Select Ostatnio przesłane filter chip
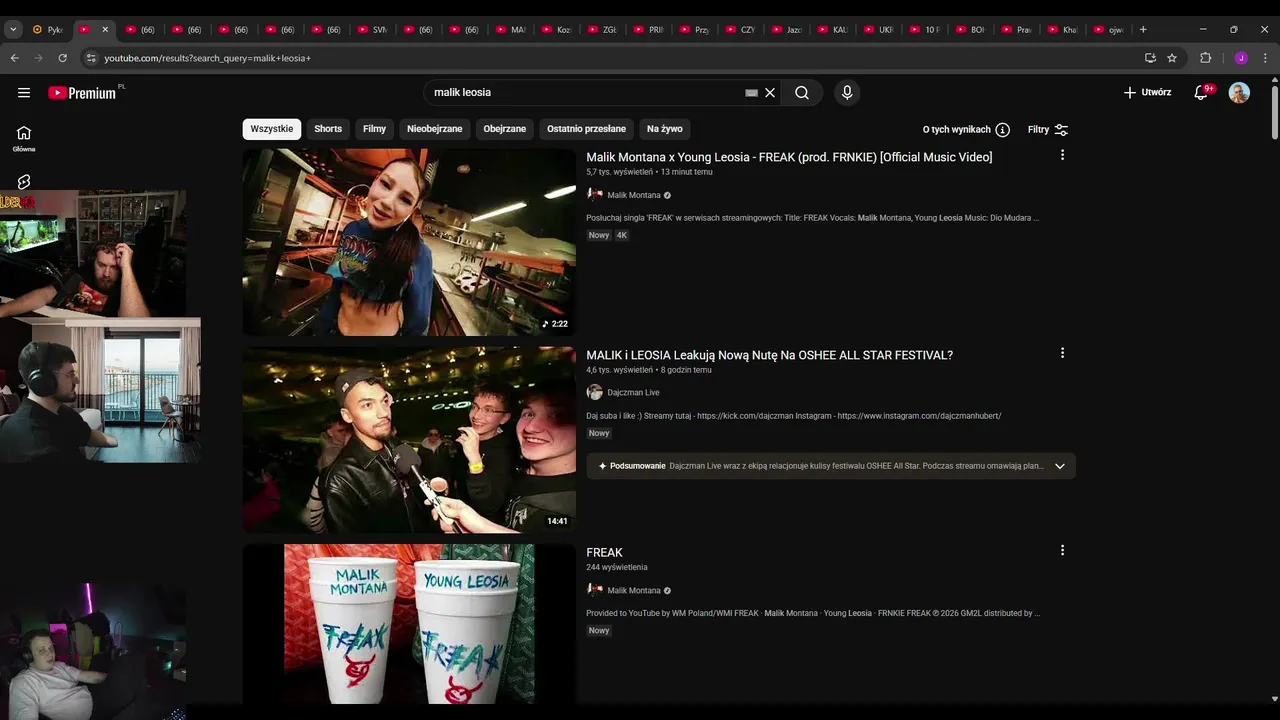Screen dimensions: 1280x720 point(586,129)
